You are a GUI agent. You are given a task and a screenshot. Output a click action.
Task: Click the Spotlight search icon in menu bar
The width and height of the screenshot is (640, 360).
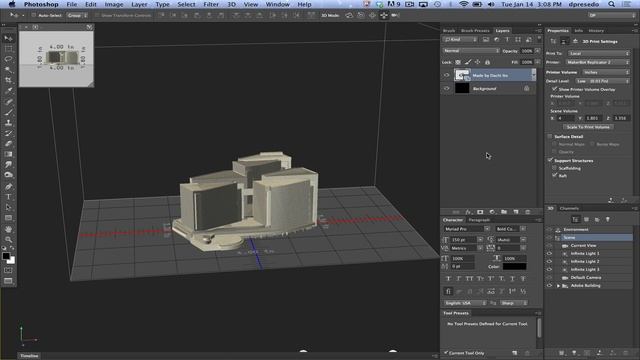click(611, 4)
